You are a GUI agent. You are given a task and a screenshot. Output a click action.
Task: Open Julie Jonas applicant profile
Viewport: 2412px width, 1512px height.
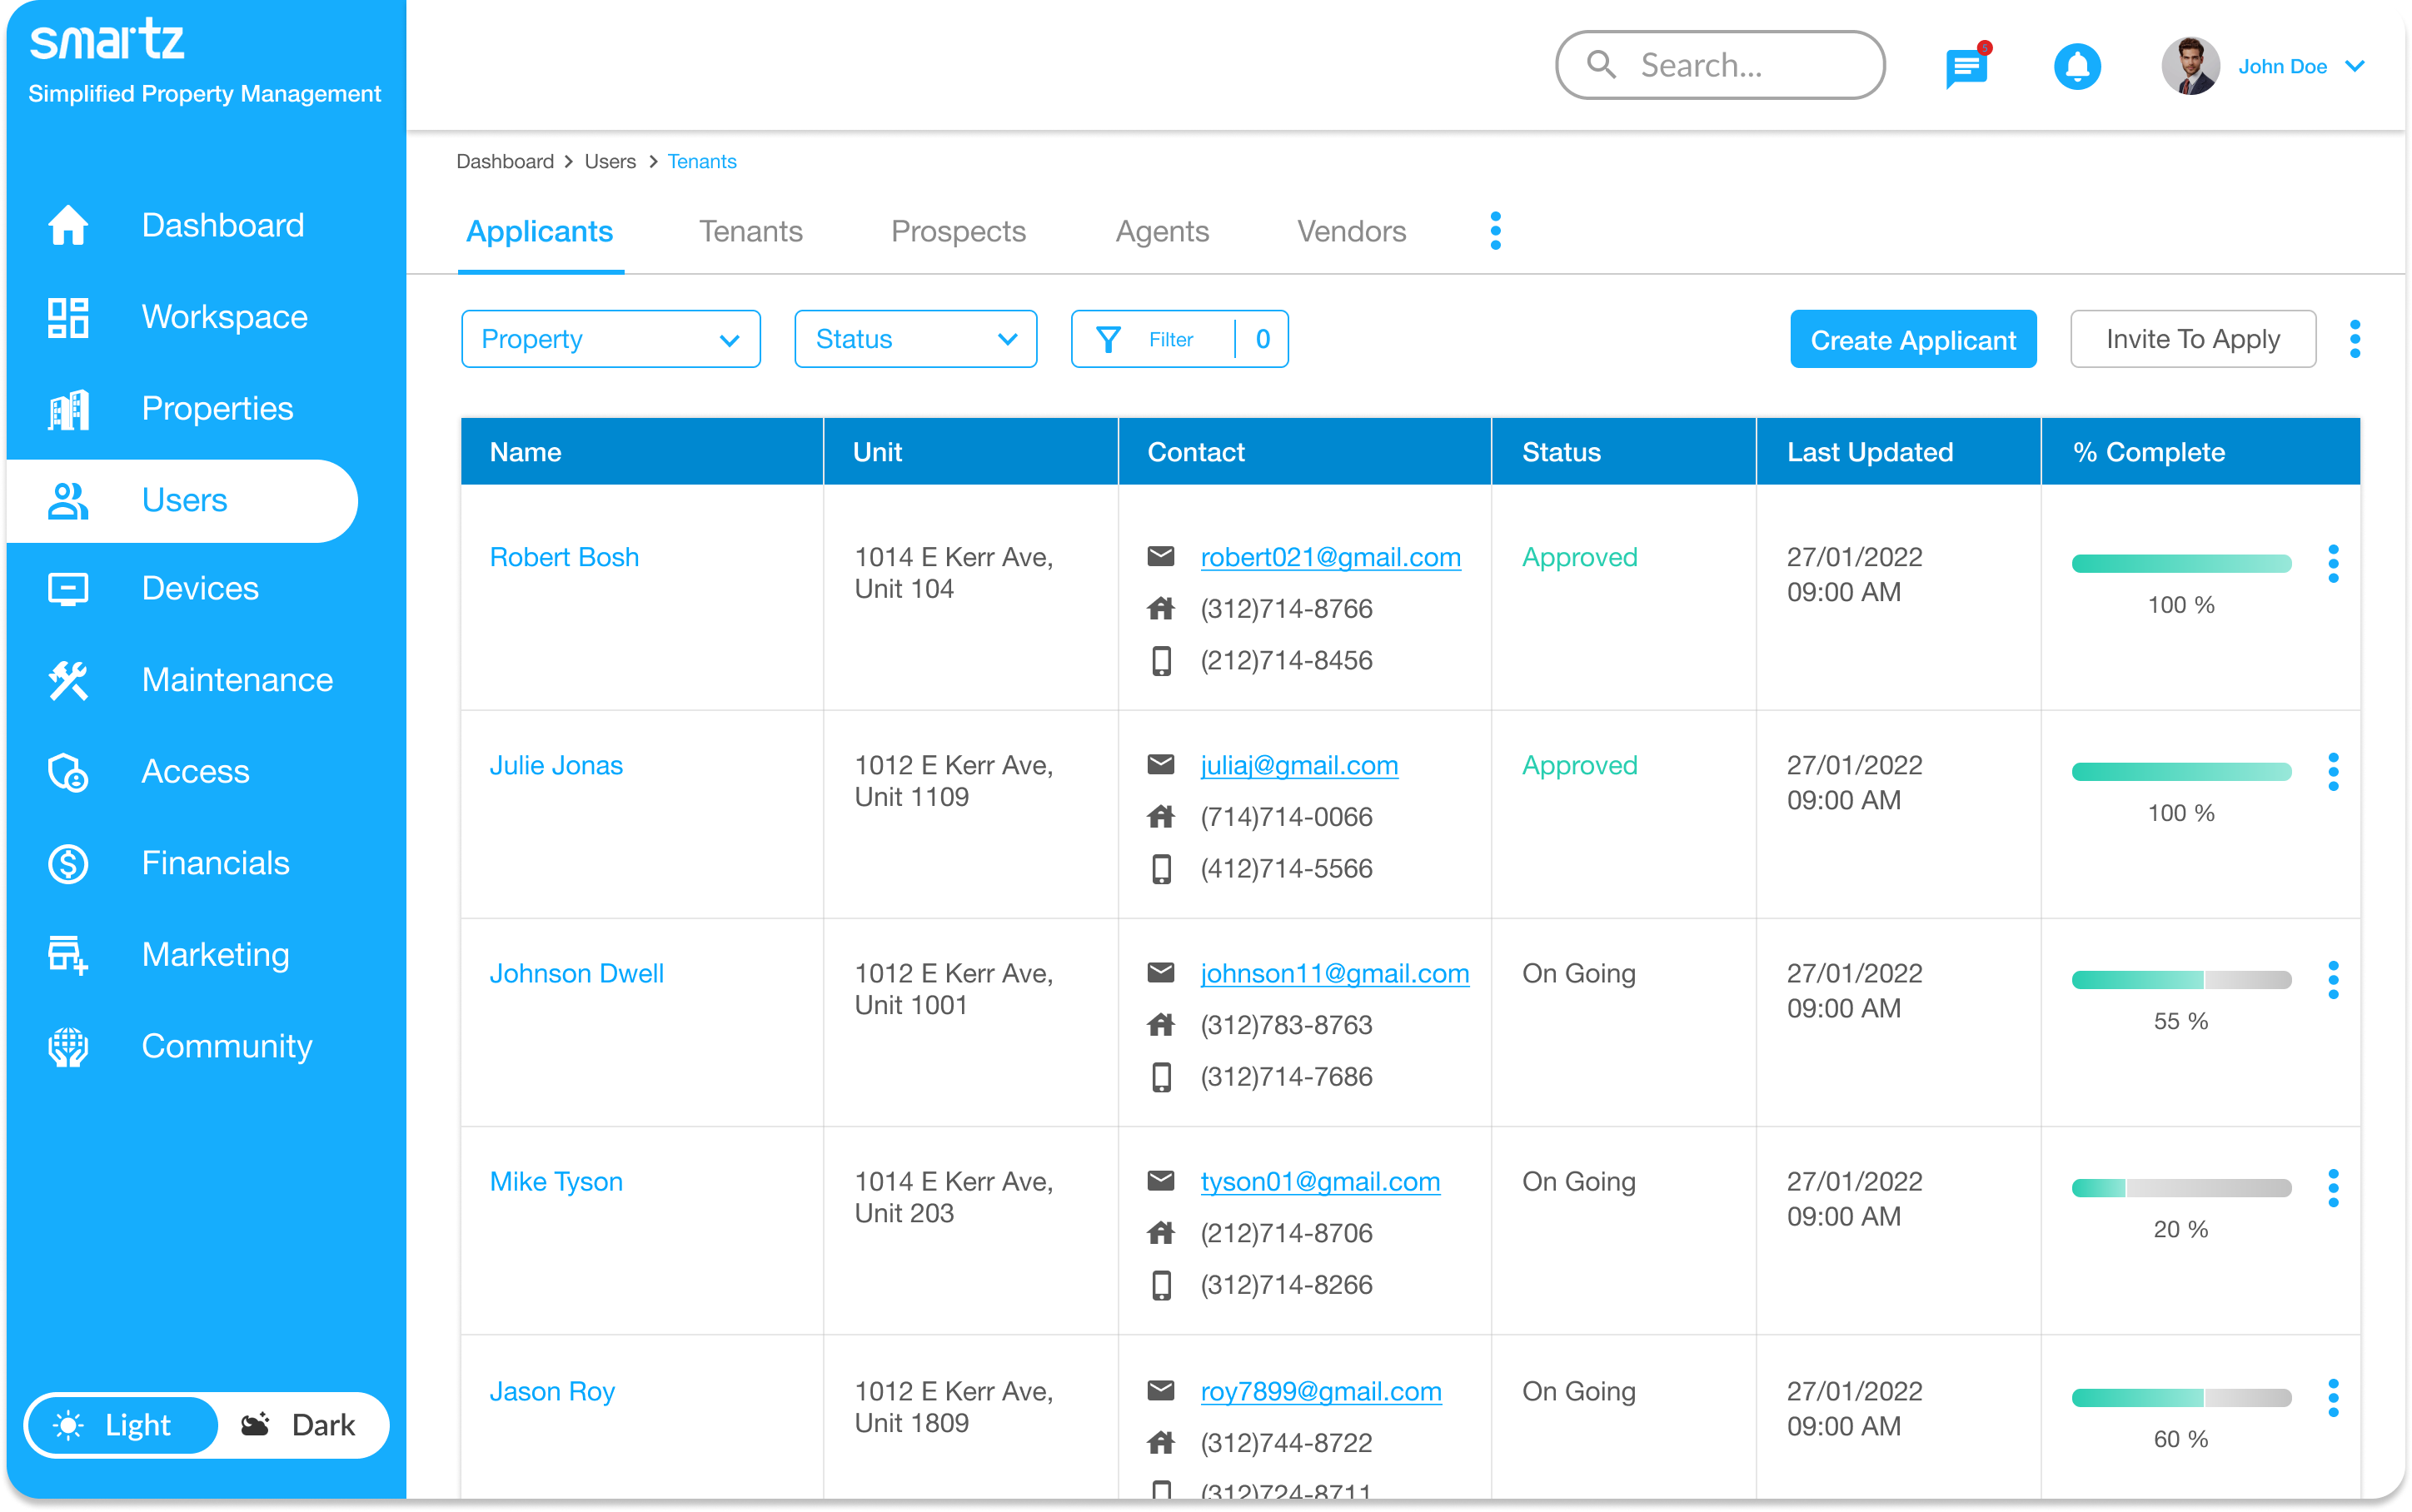coord(556,765)
